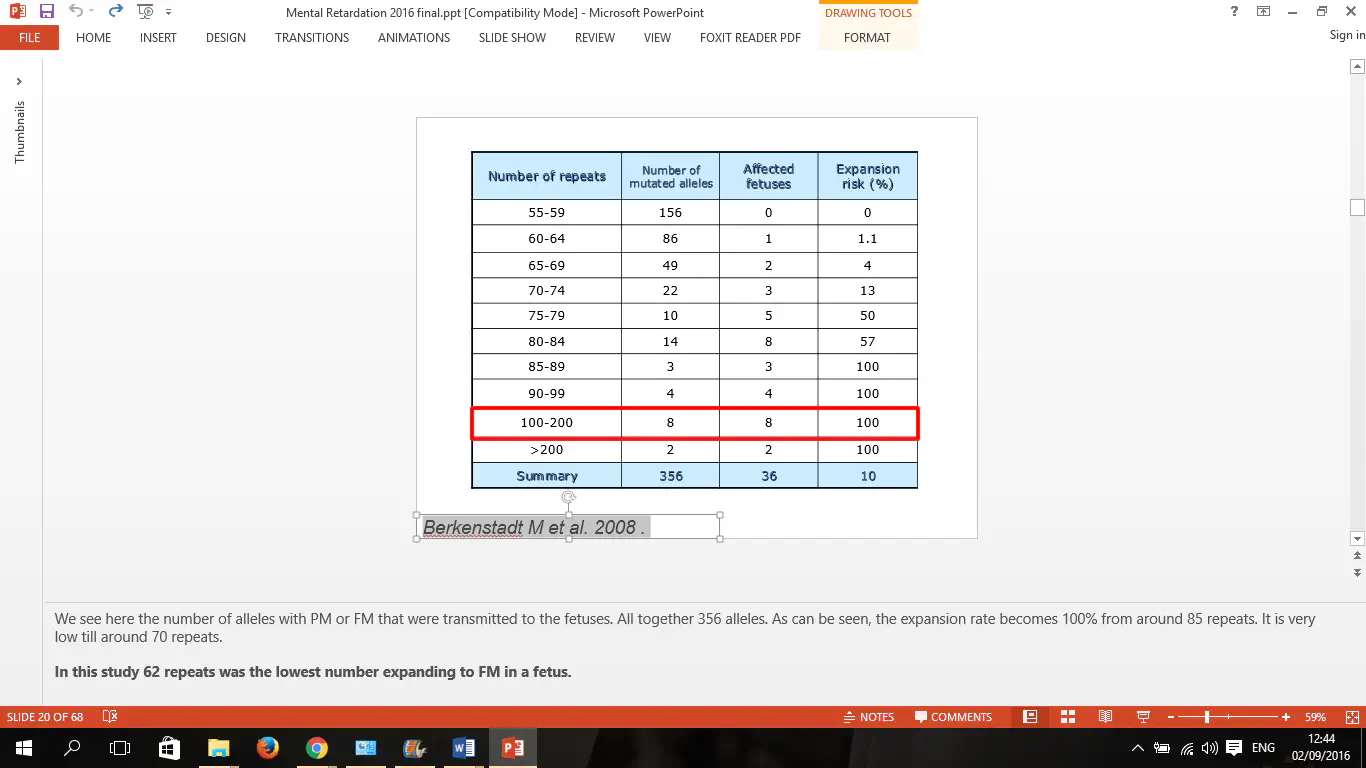Toggle the Comments pane button
1366x768 pixels.
[x=953, y=717]
